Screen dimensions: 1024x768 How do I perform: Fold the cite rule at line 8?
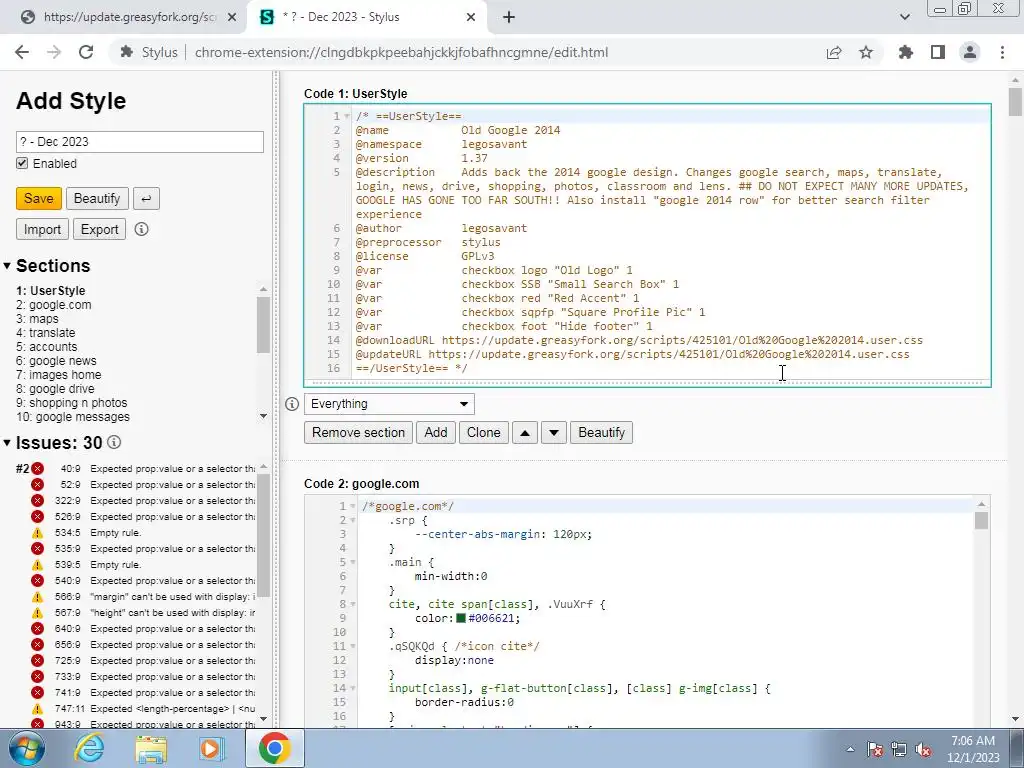[x=353, y=604]
